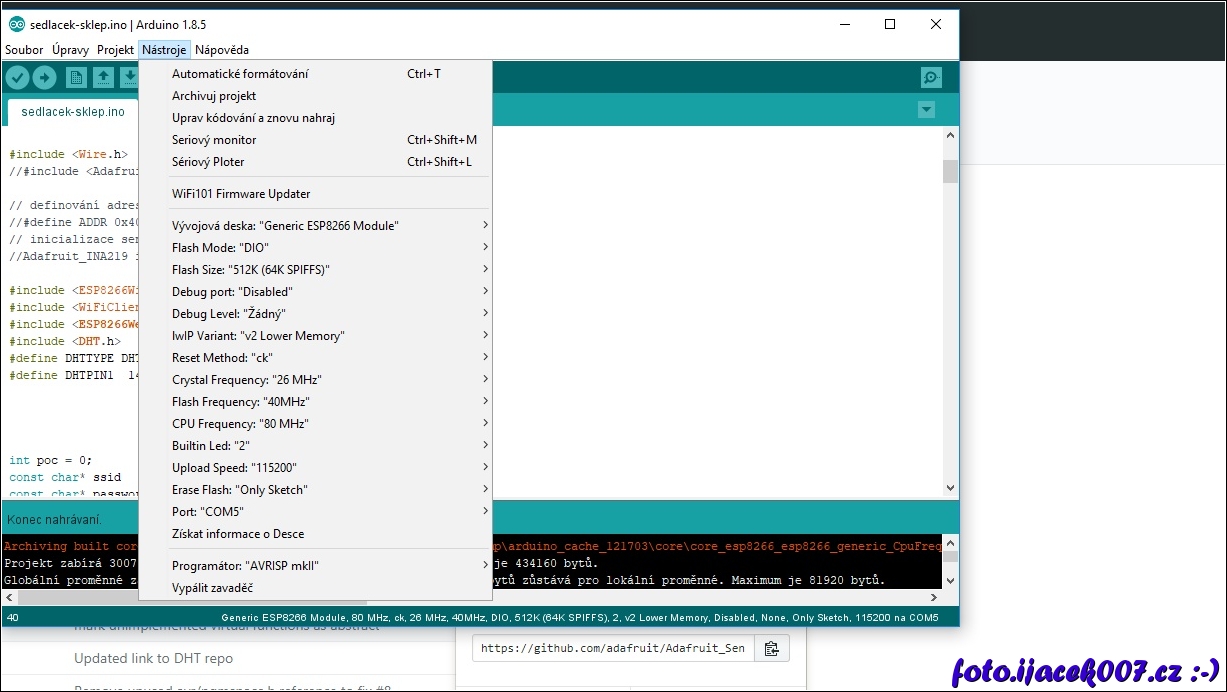
Task: Open the Soubor menu
Action: [x=24, y=50]
